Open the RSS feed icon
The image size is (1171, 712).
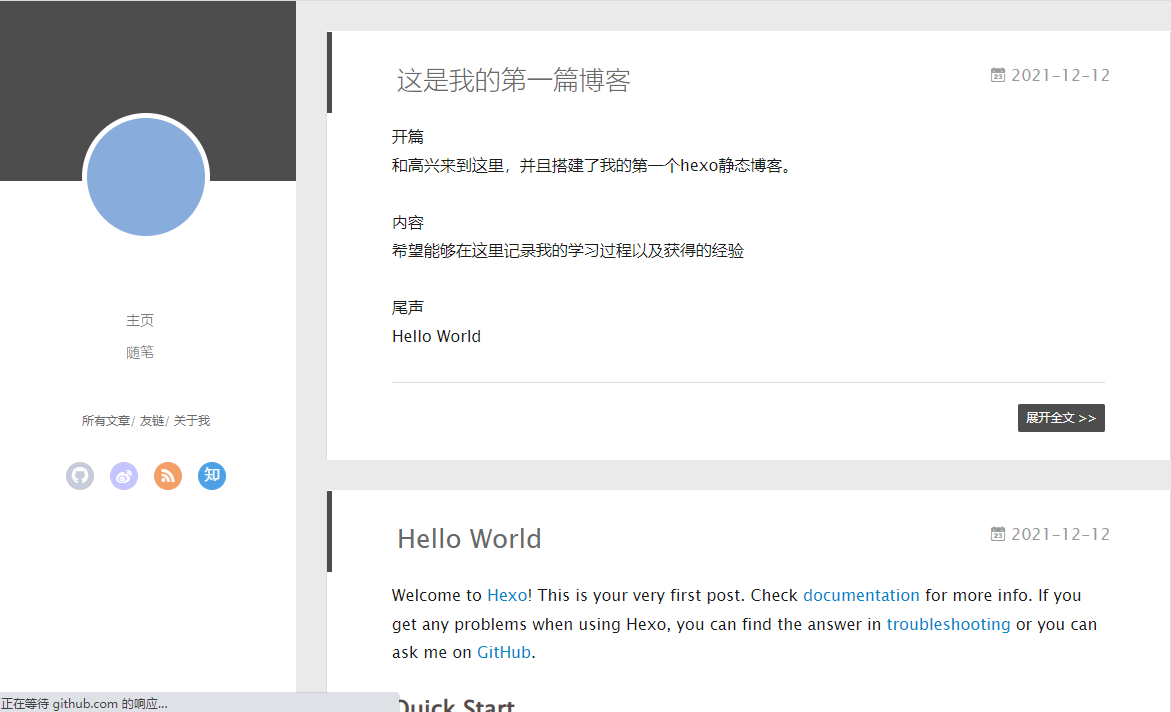[168, 476]
